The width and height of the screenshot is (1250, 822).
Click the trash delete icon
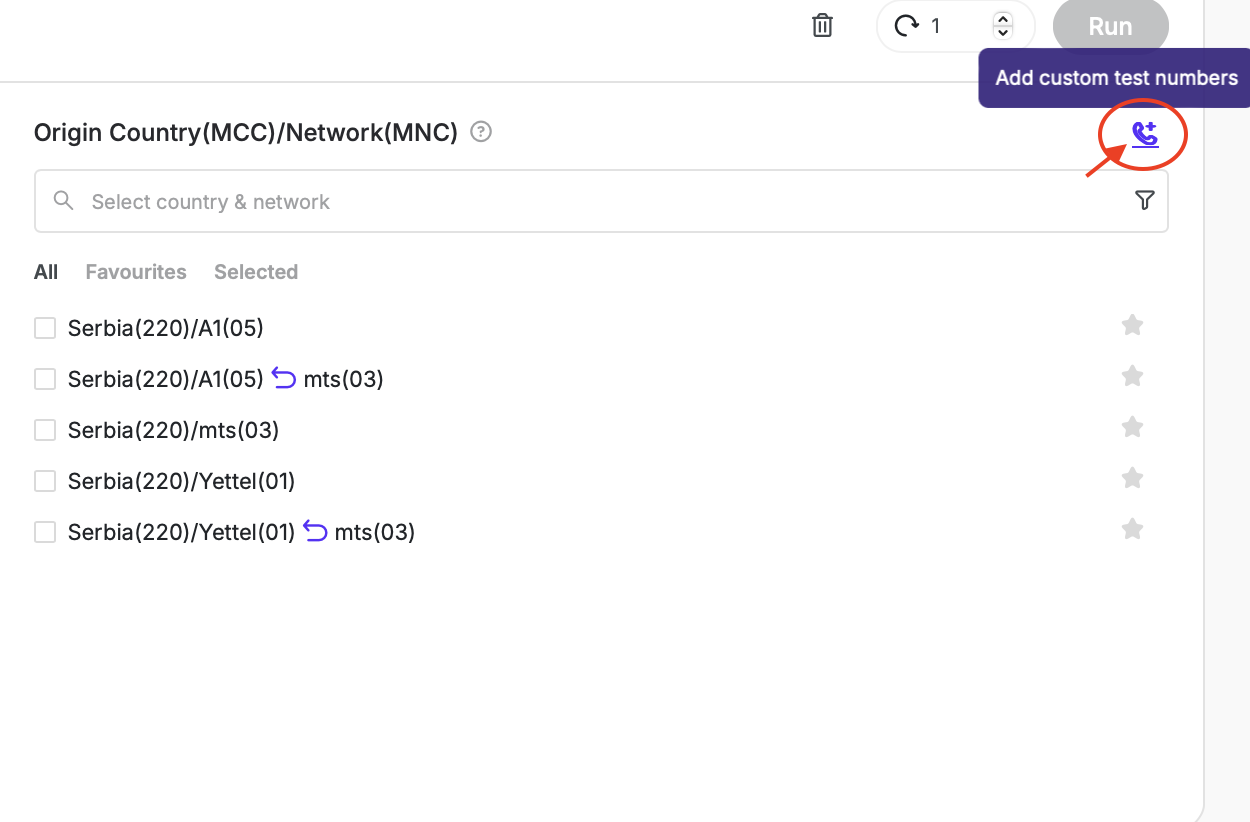[822, 26]
